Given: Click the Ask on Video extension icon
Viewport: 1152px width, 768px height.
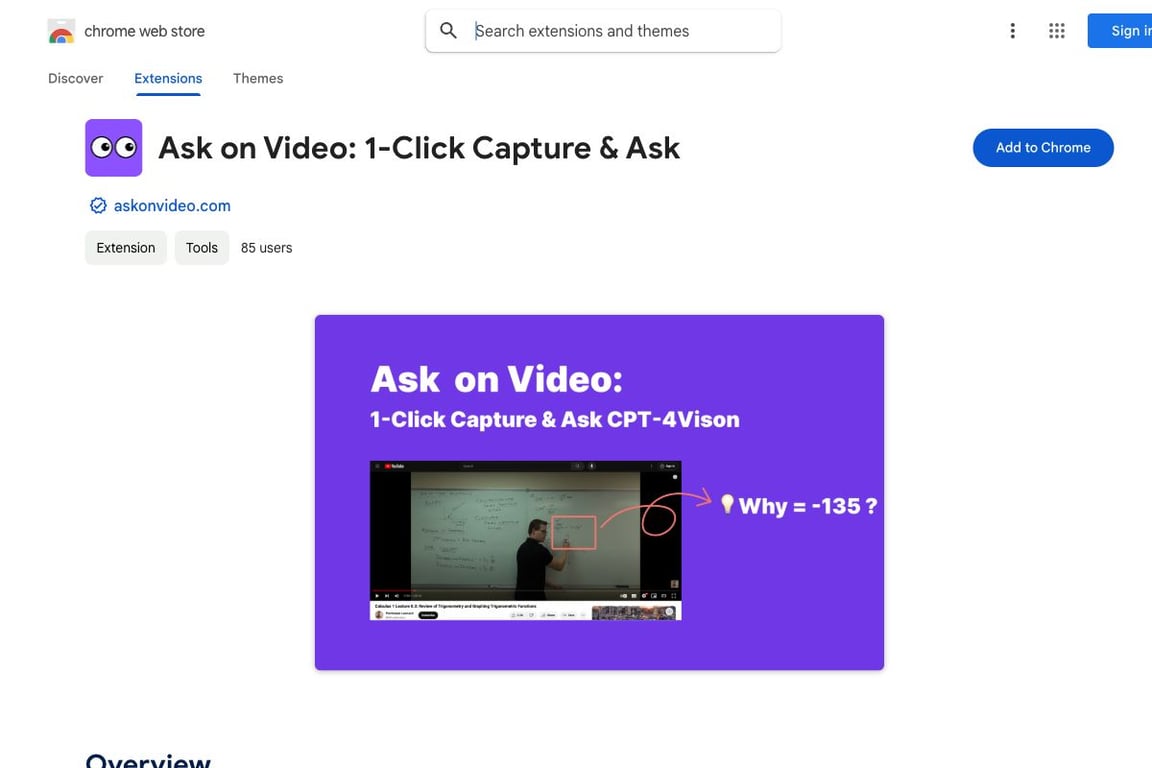Looking at the screenshot, I should tap(114, 148).
